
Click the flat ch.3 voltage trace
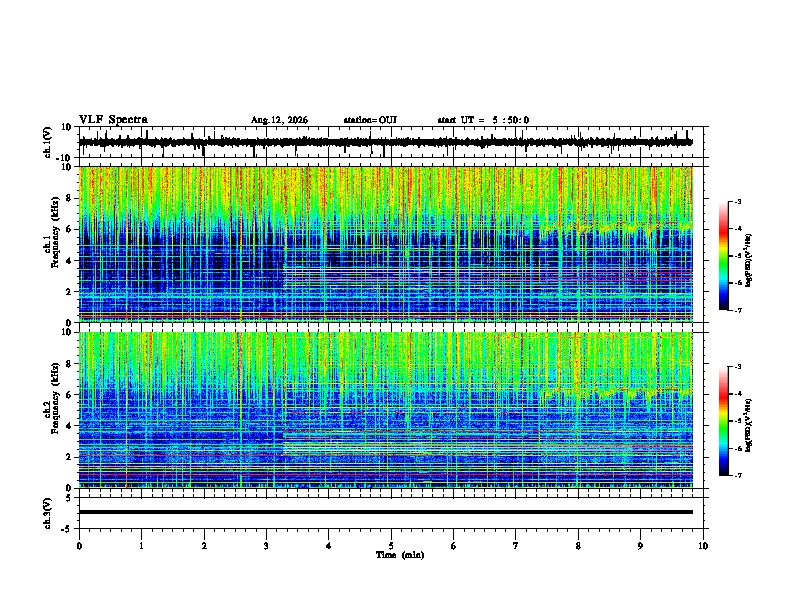point(385,512)
